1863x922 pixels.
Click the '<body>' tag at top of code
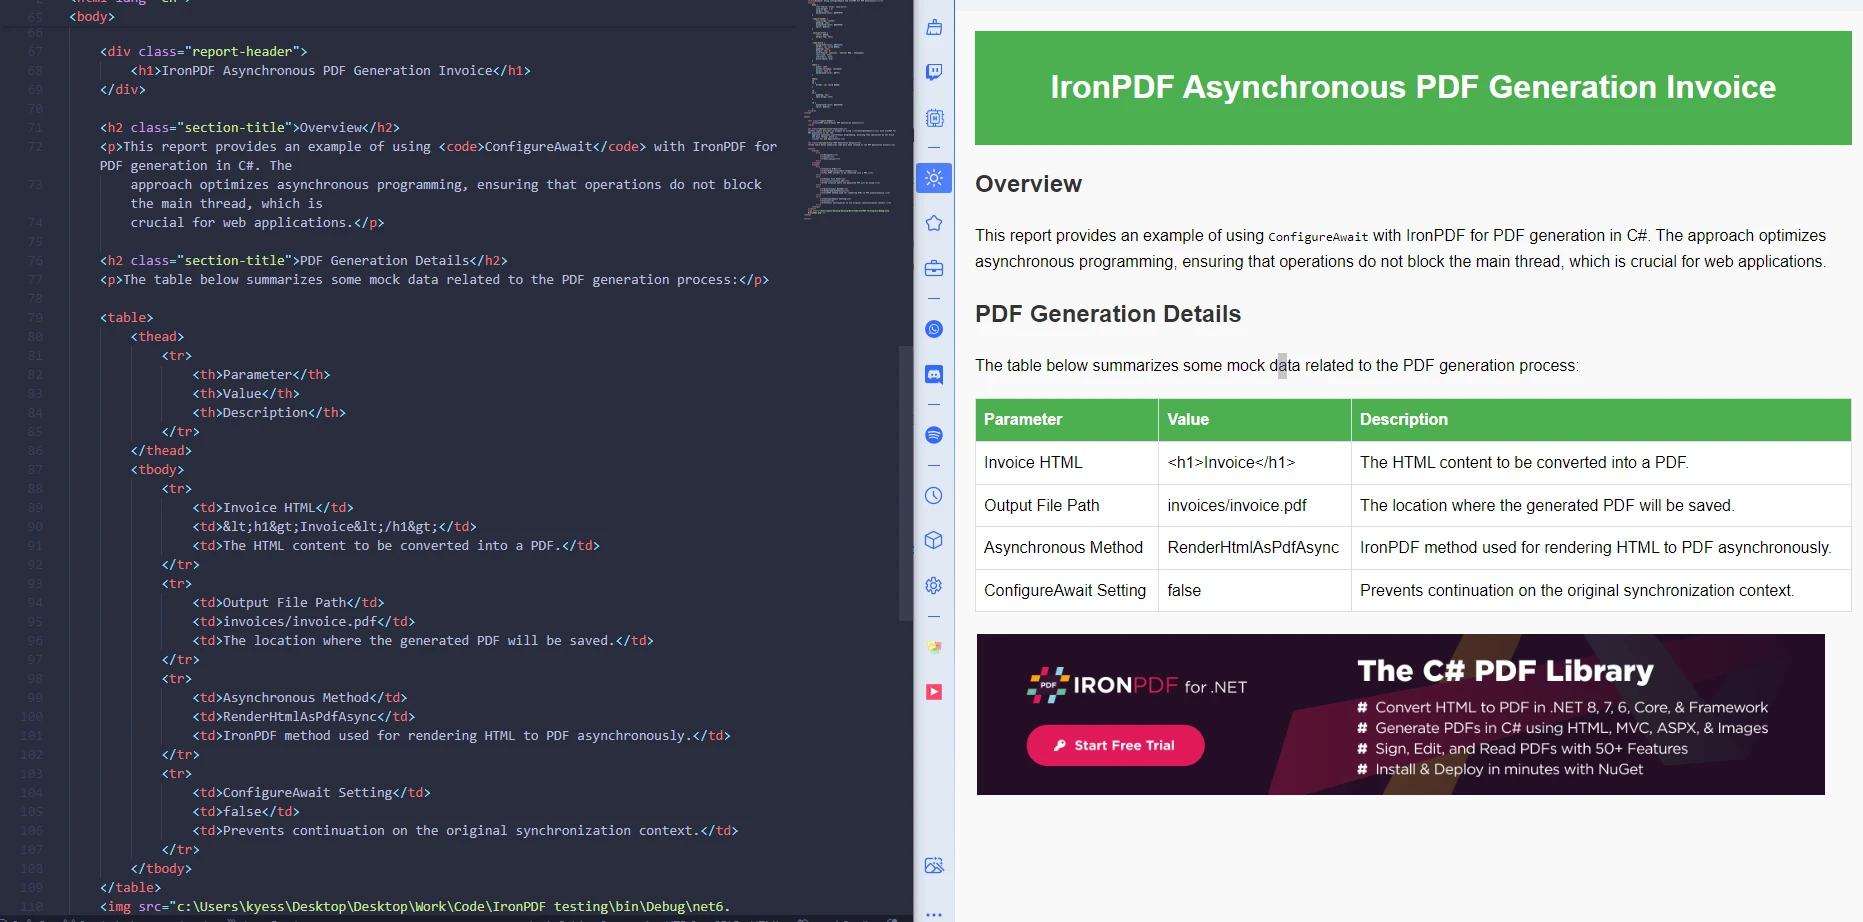tap(92, 17)
